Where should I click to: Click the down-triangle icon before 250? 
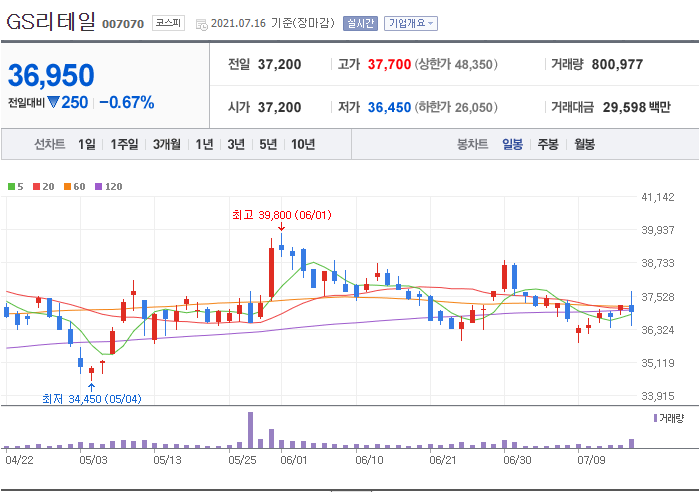(x=53, y=102)
